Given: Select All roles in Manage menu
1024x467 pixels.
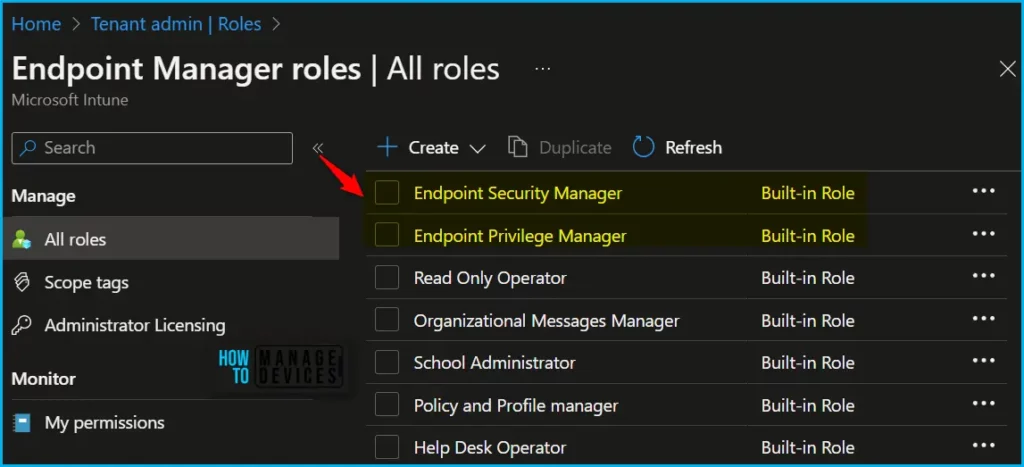Looking at the screenshot, I should [x=171, y=239].
